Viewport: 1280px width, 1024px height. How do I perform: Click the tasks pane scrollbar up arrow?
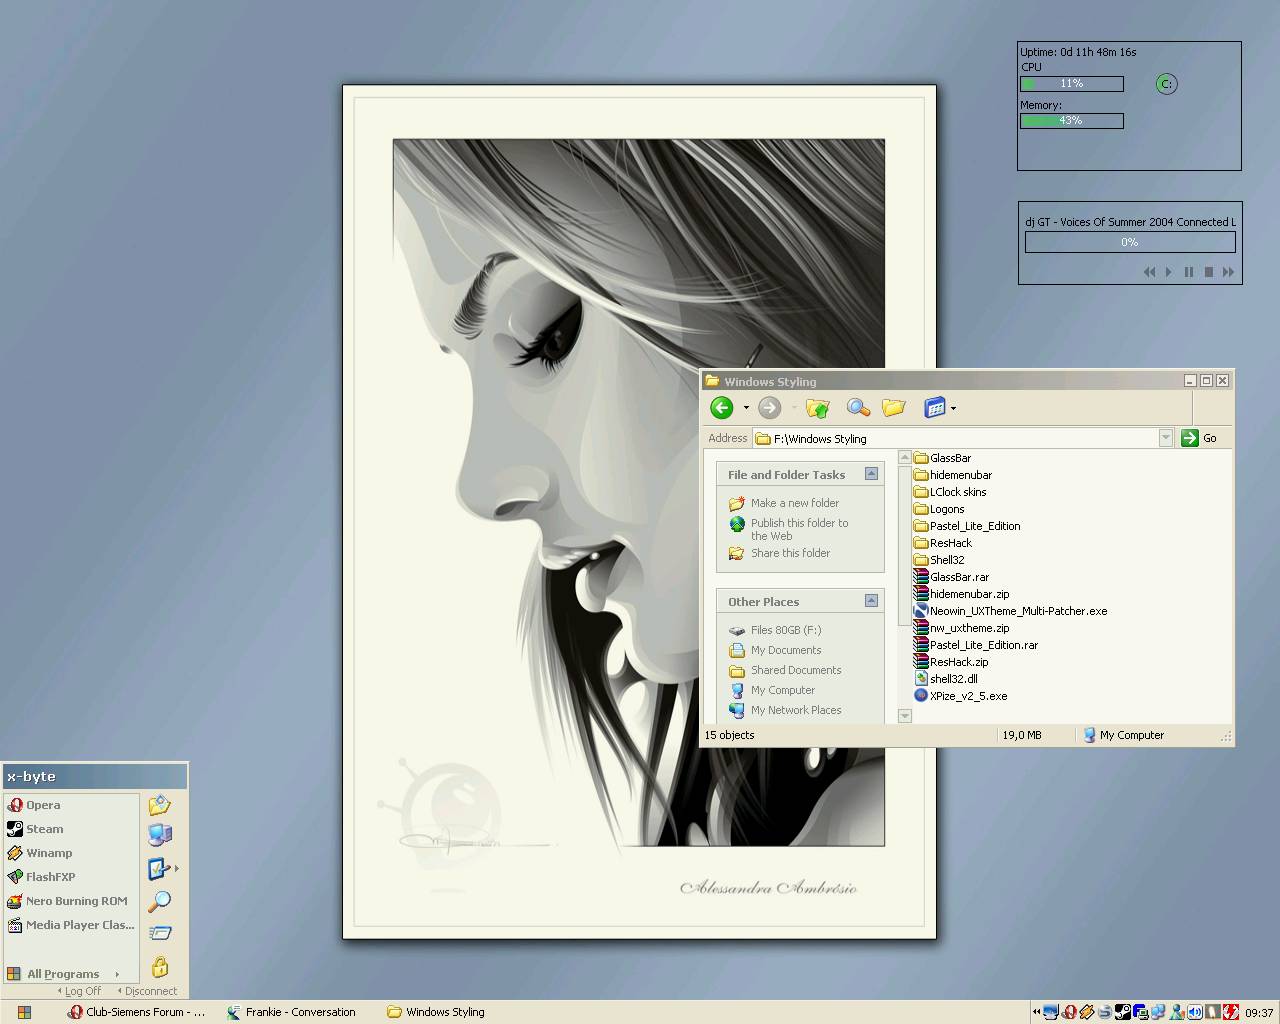pos(904,457)
